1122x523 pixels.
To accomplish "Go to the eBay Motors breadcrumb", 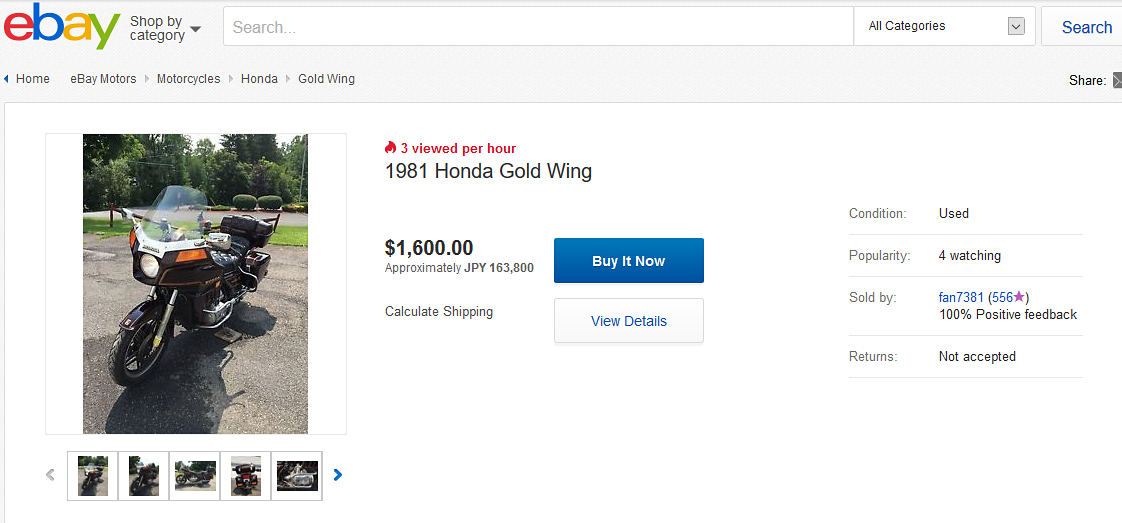I will coord(103,79).
